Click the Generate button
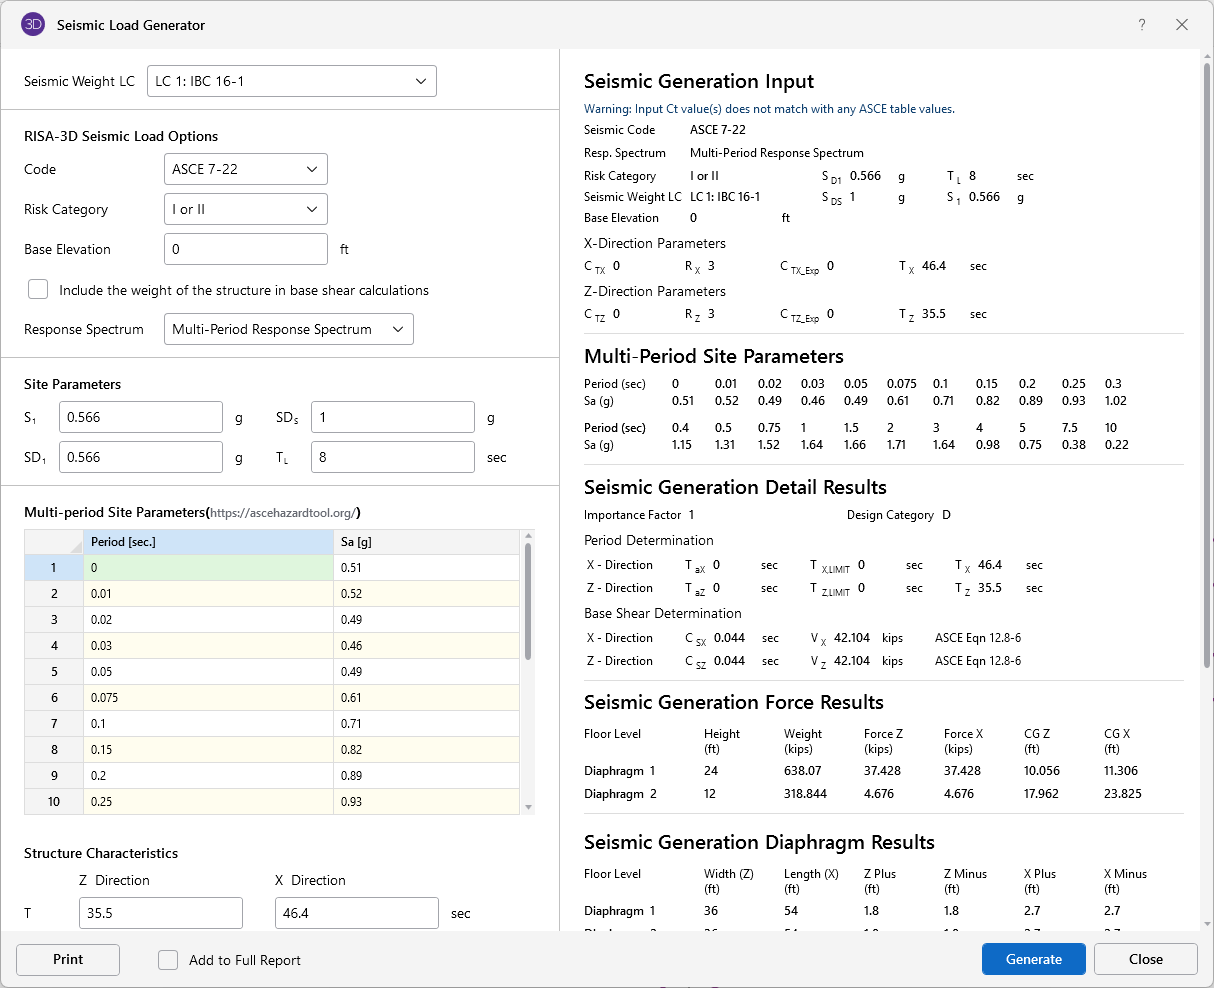This screenshot has height=988, width=1214. point(1033,959)
